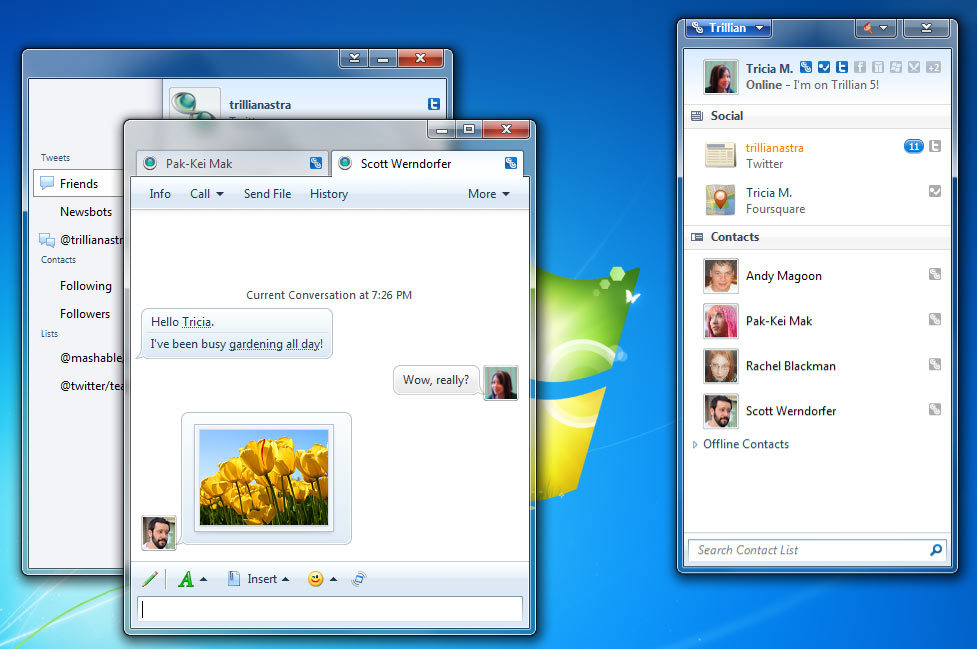Click the Foursquare checkmark icon in header
The width and height of the screenshot is (977, 649).
coord(823,68)
